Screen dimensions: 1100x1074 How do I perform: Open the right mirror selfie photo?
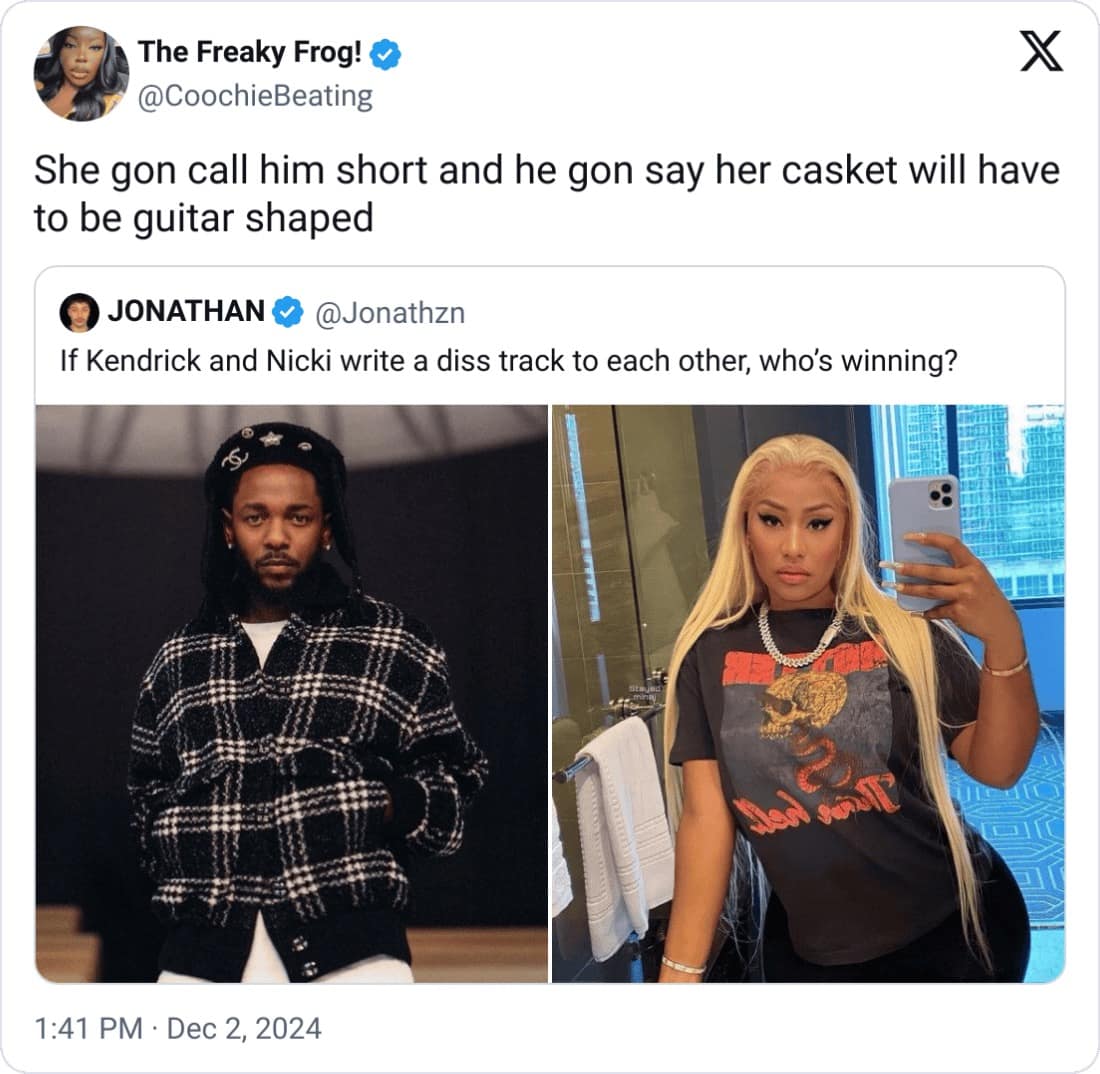click(x=808, y=693)
